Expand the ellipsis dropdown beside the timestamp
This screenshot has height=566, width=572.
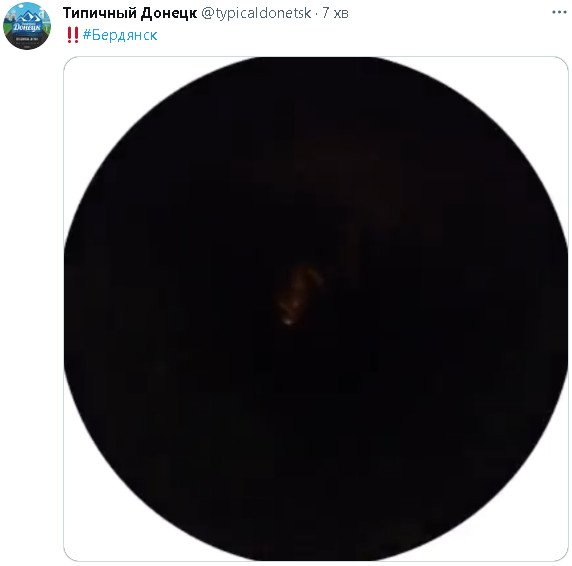click(x=559, y=13)
